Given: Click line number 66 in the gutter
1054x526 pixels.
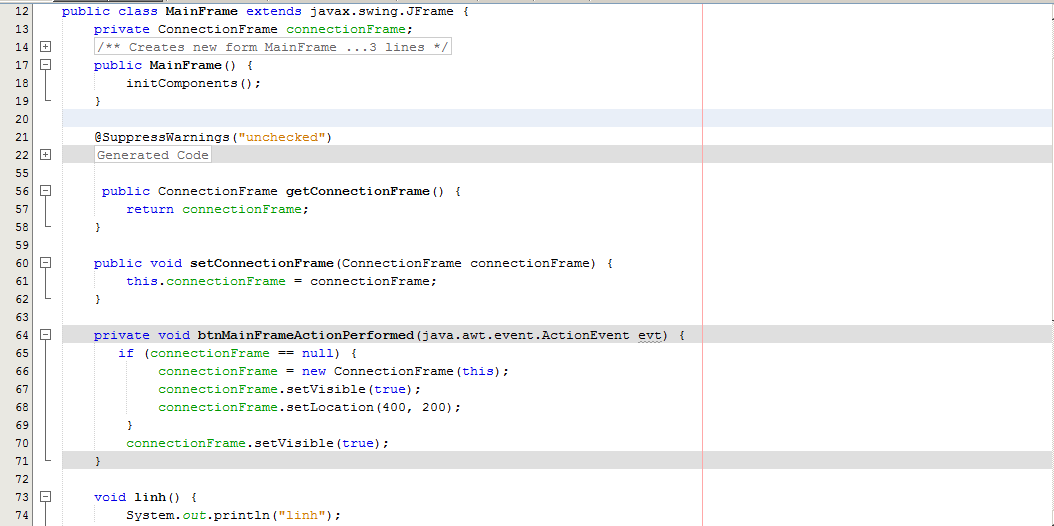Looking at the screenshot, I should click(x=22, y=371).
